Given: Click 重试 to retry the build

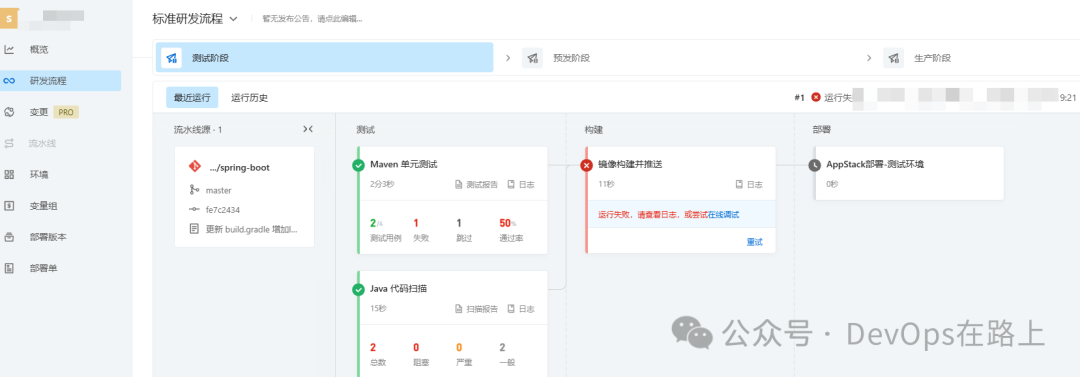Looking at the screenshot, I should [754, 243].
